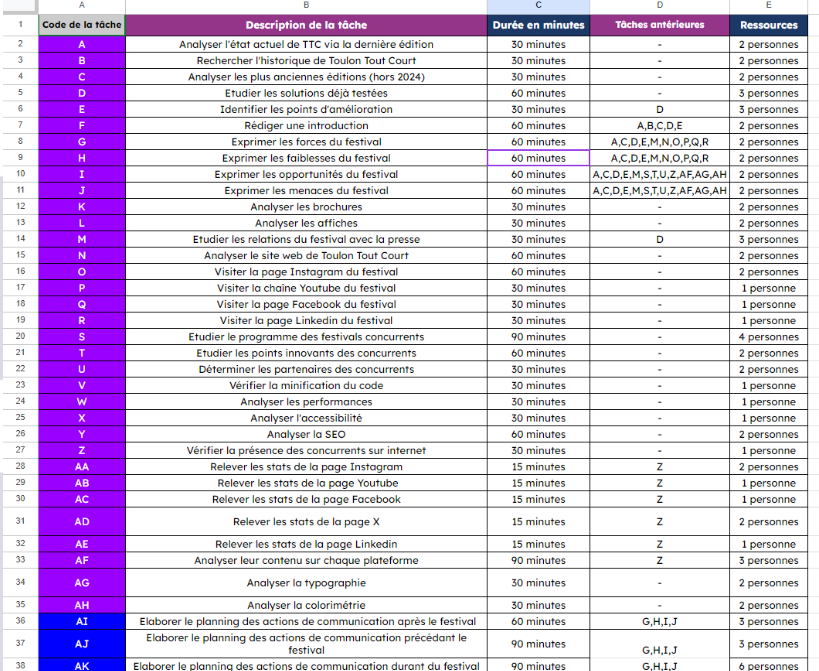Select row number 20 header

pyautogui.click(x=20, y=336)
